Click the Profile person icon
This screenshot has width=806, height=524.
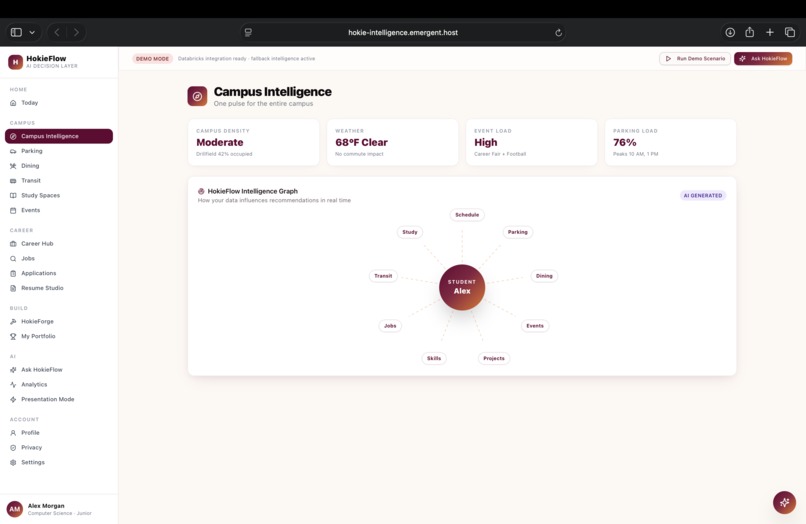(13, 433)
